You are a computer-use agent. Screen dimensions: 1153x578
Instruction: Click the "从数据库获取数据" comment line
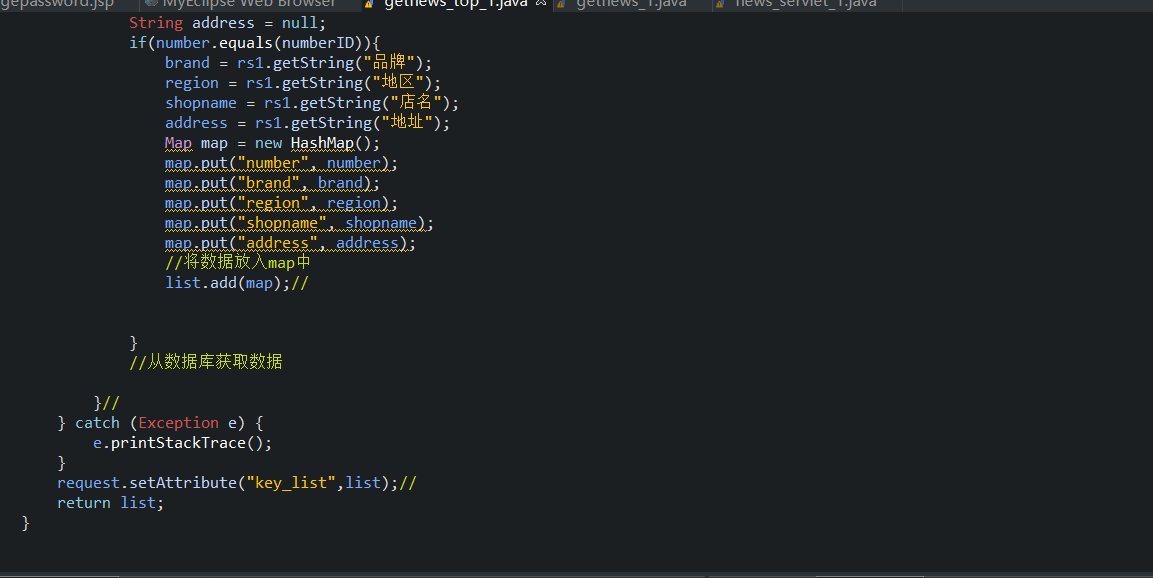206,362
